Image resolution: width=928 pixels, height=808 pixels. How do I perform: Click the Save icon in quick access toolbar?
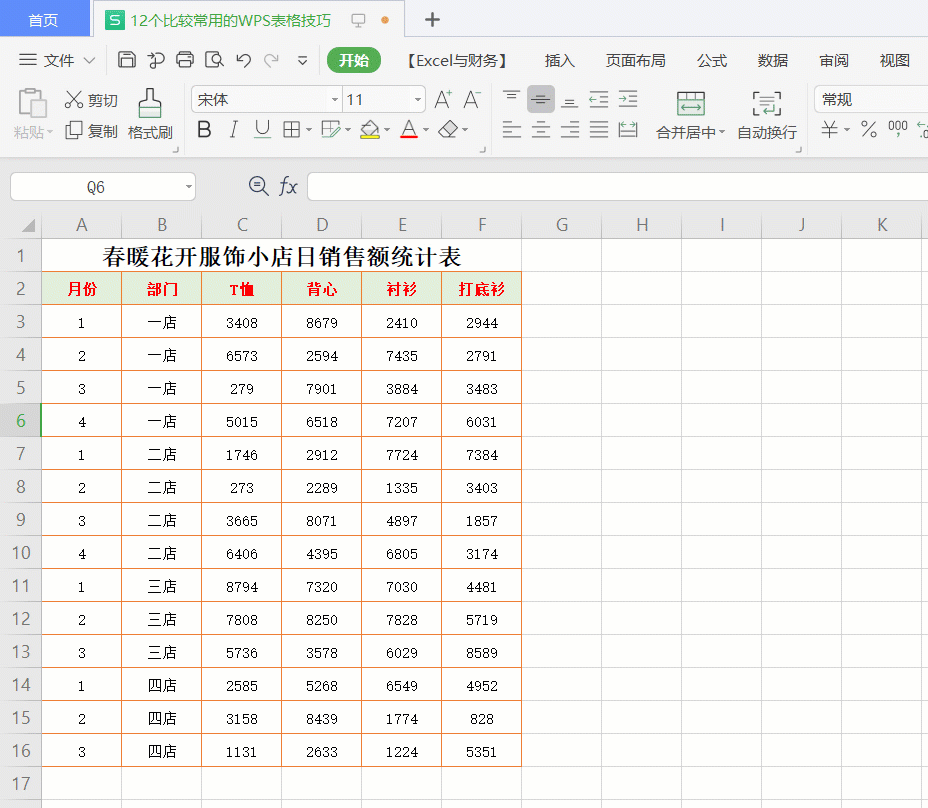[127, 60]
